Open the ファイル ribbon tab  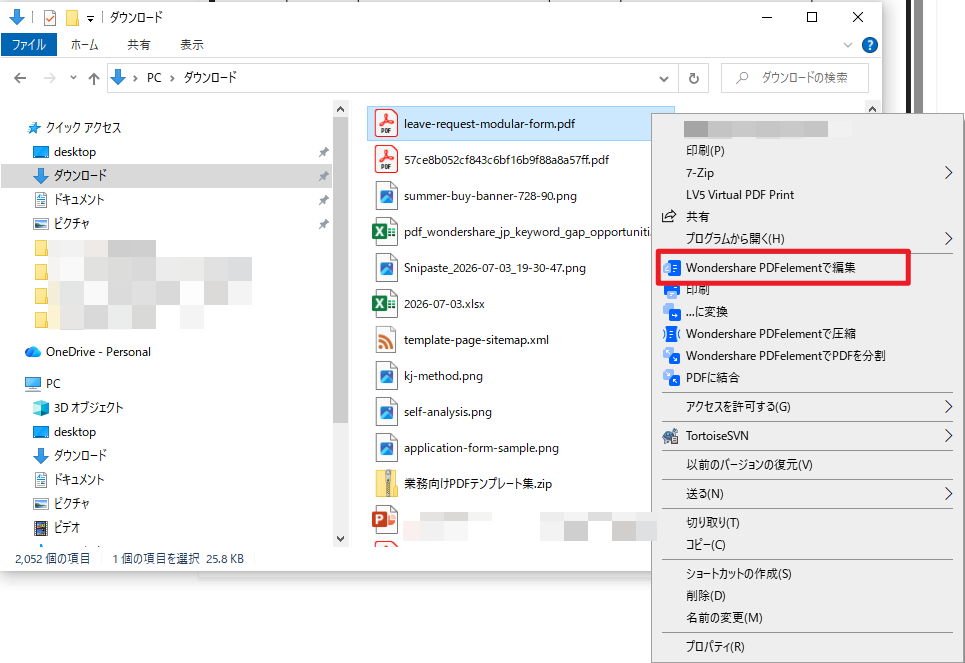[29, 45]
